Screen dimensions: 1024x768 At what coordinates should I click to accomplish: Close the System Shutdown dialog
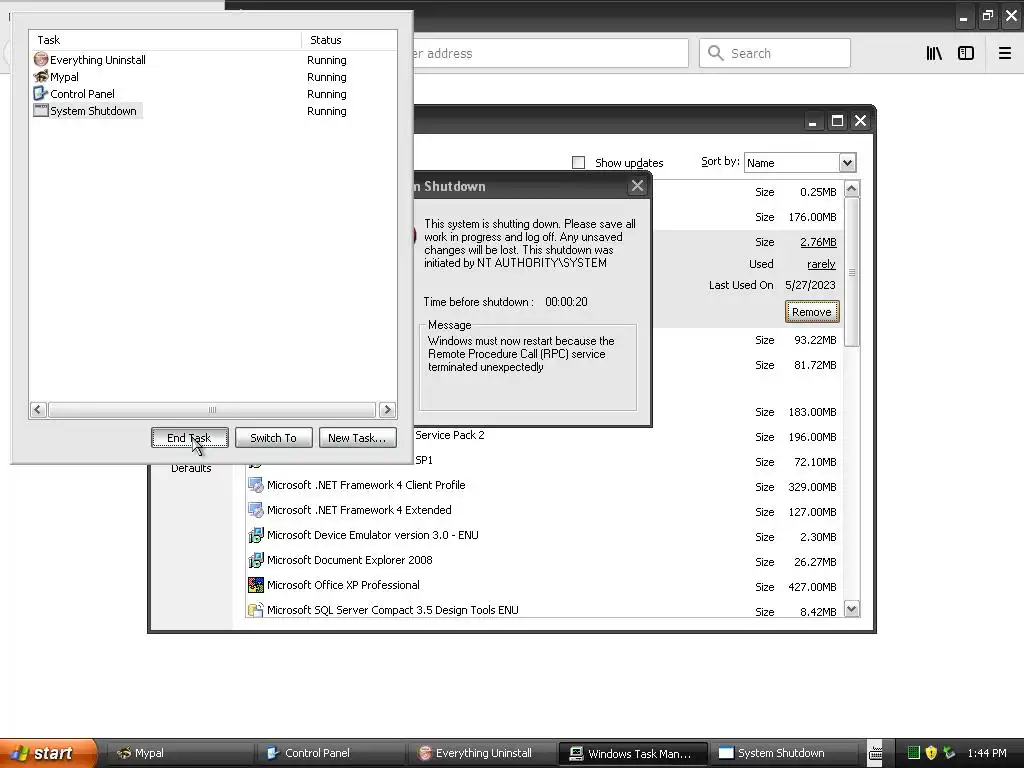[x=637, y=186]
